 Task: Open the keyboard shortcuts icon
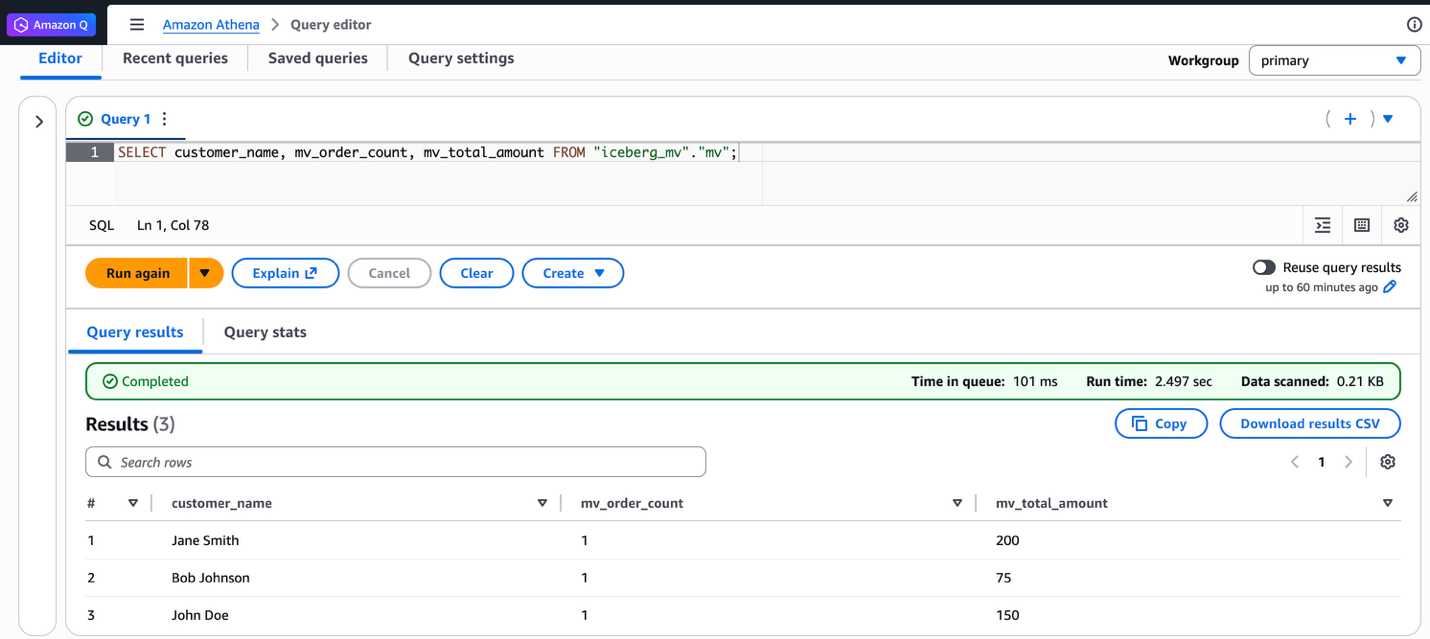click(x=1361, y=226)
